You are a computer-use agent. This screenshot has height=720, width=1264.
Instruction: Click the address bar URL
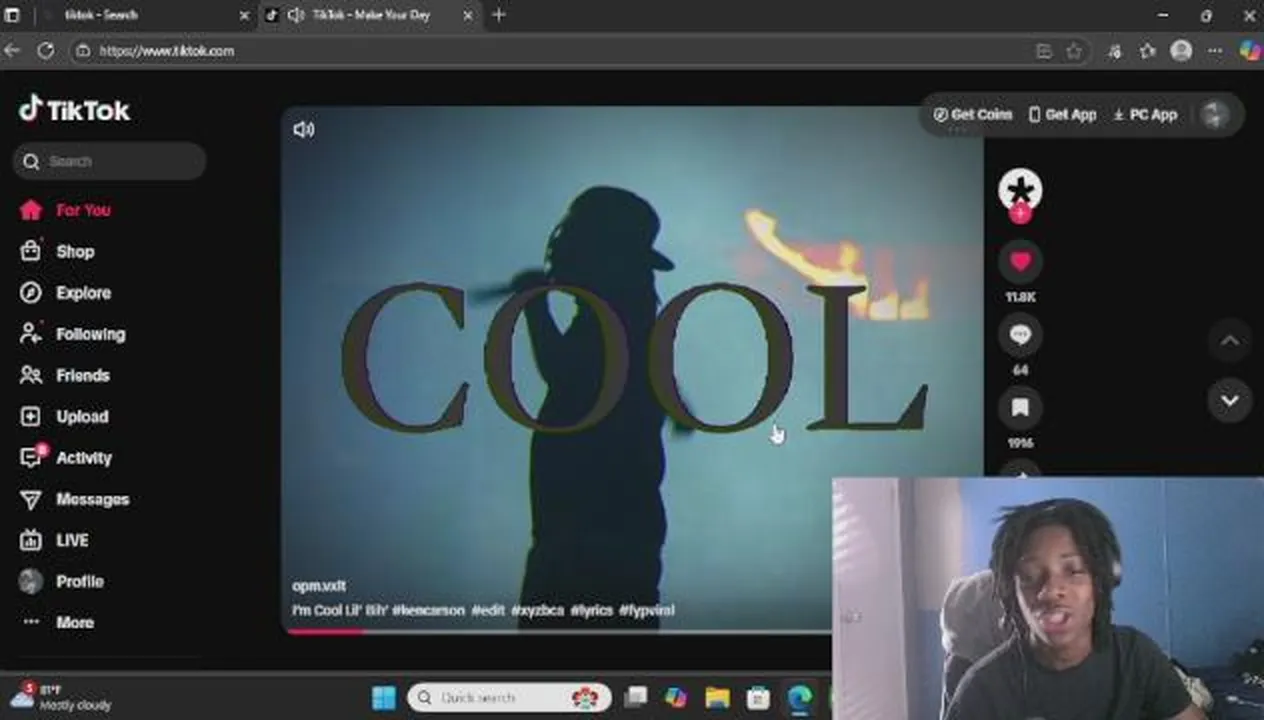tap(166, 51)
